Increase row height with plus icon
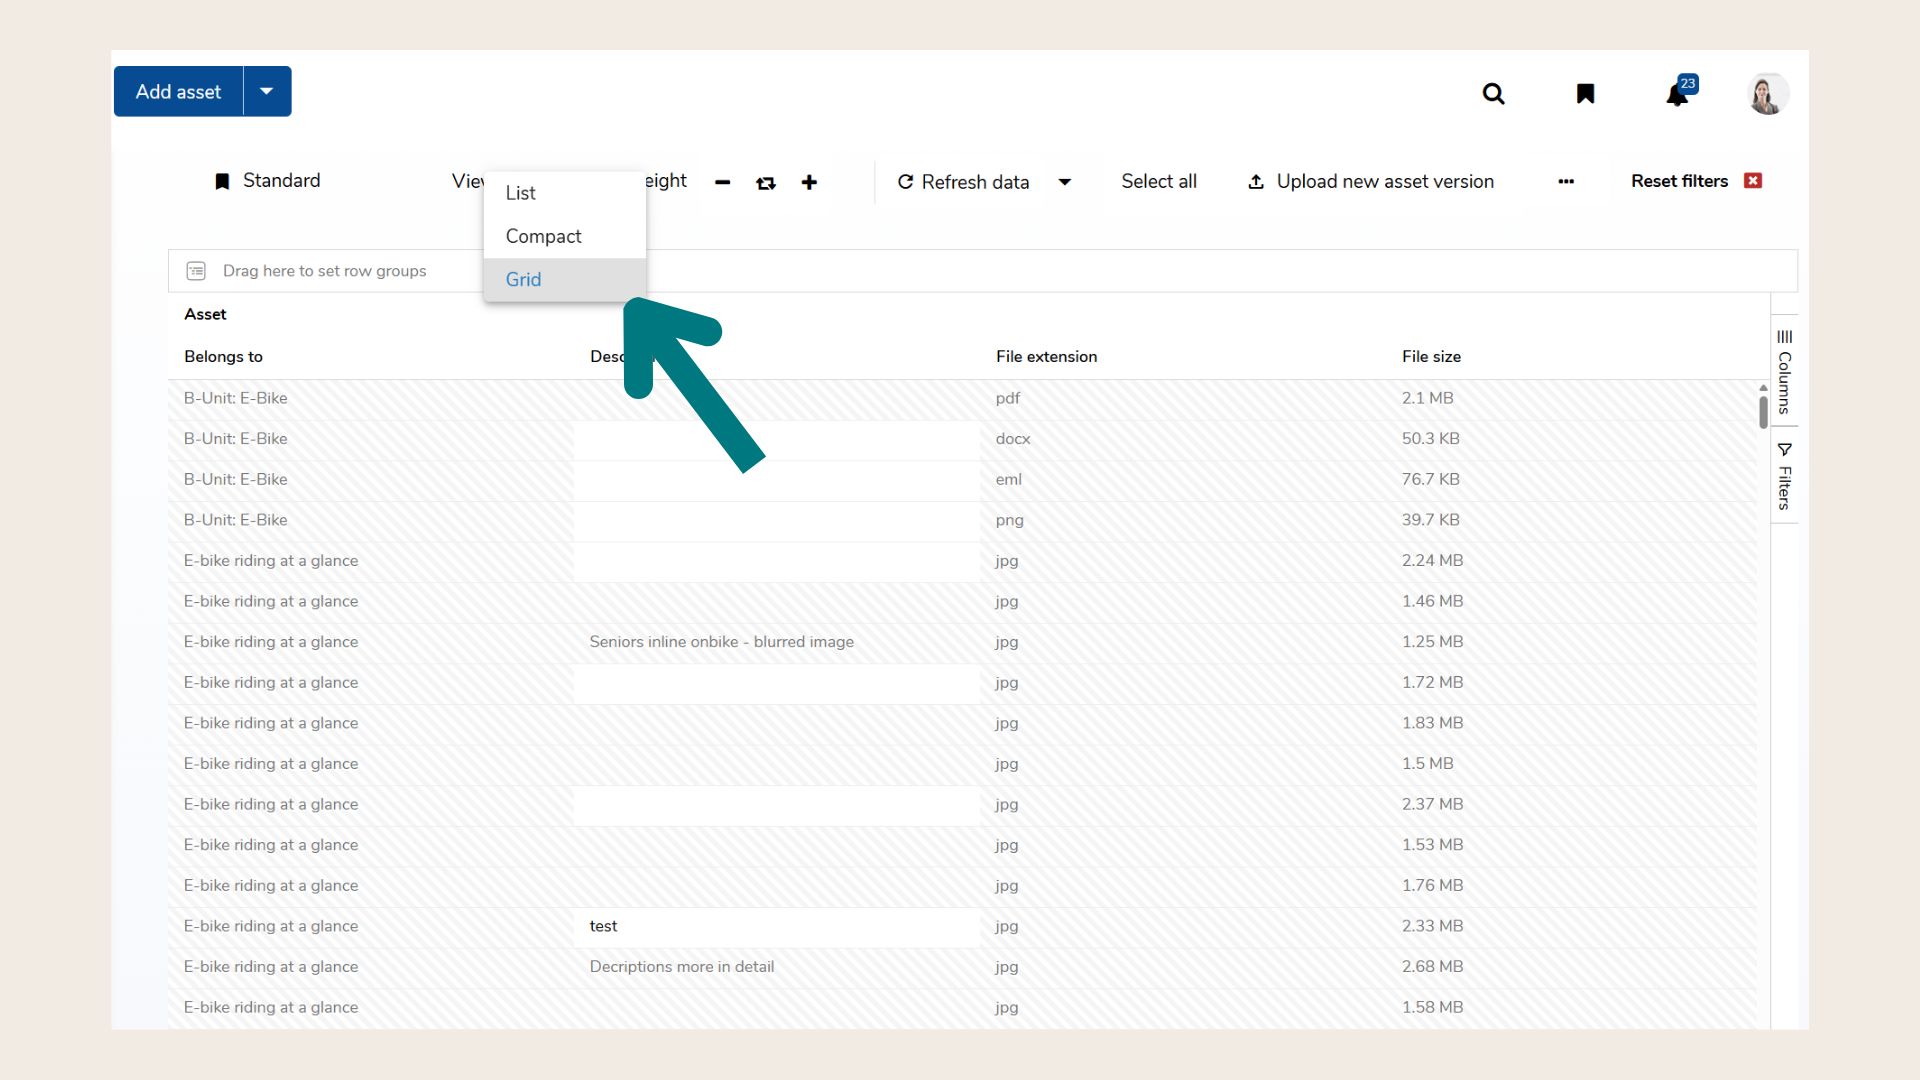The height and width of the screenshot is (1080, 1920). tap(809, 182)
